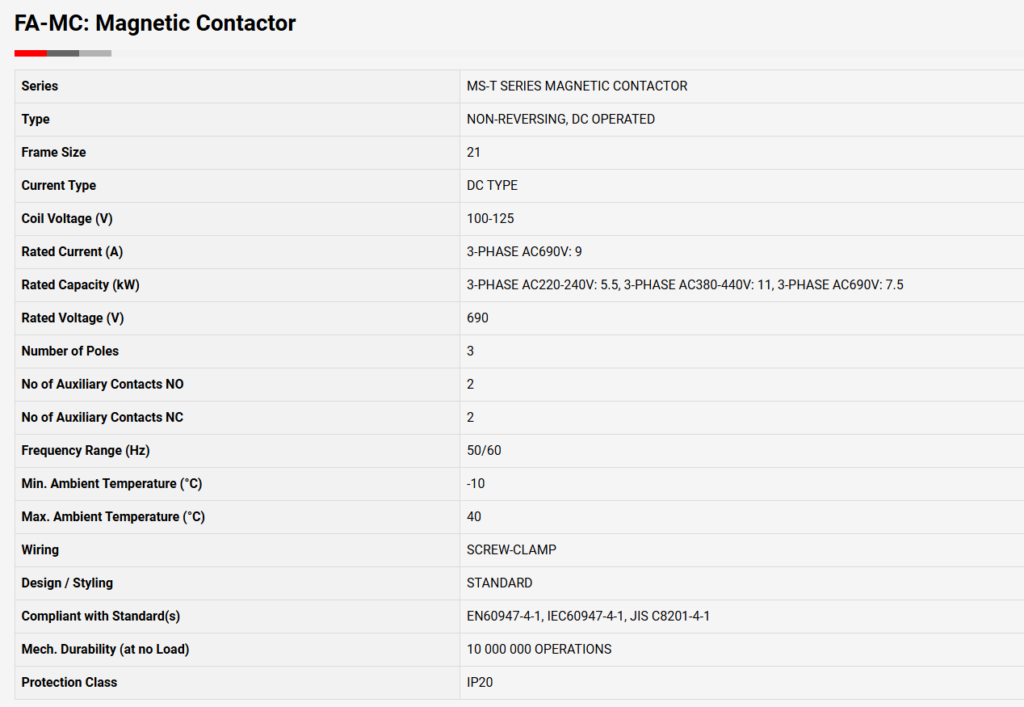Viewport: 1024px width, 707px height.
Task: Click the 3-PHASE AC690V: 9 rated current value
Action: pos(524,252)
